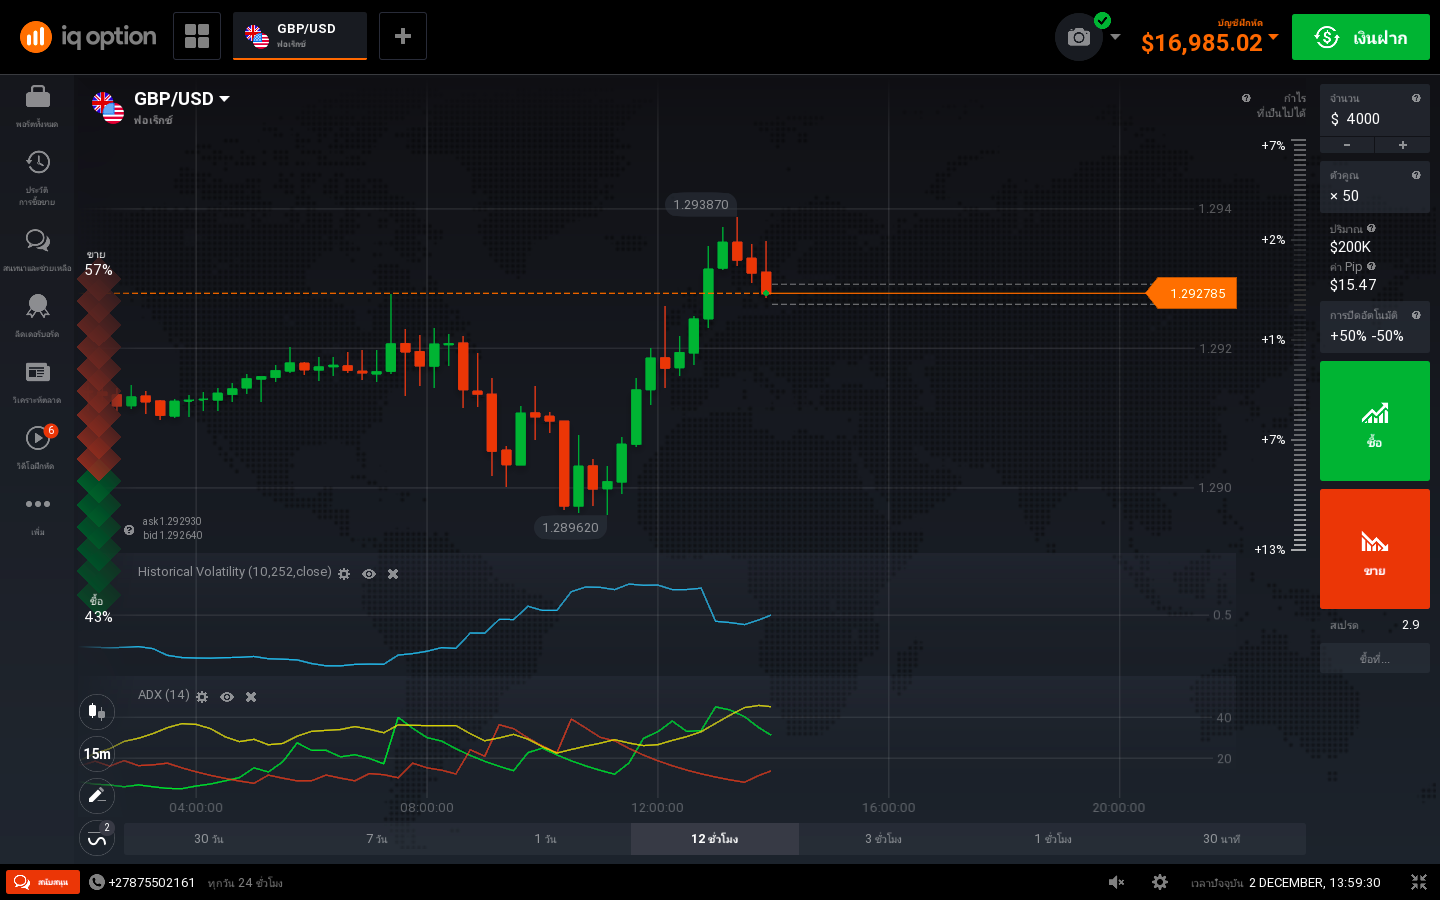1440x900 pixels.
Task: Click spread value 2.9
Action: click(1410, 625)
